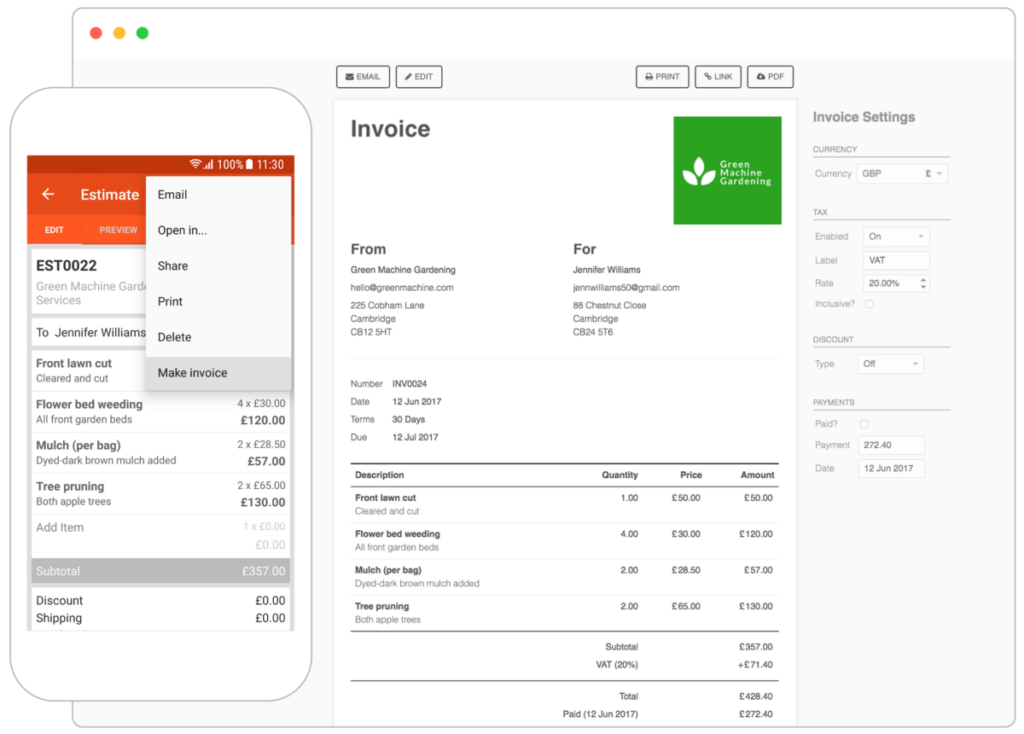
Task: Click the EDIT button above the invoice
Action: click(x=419, y=76)
